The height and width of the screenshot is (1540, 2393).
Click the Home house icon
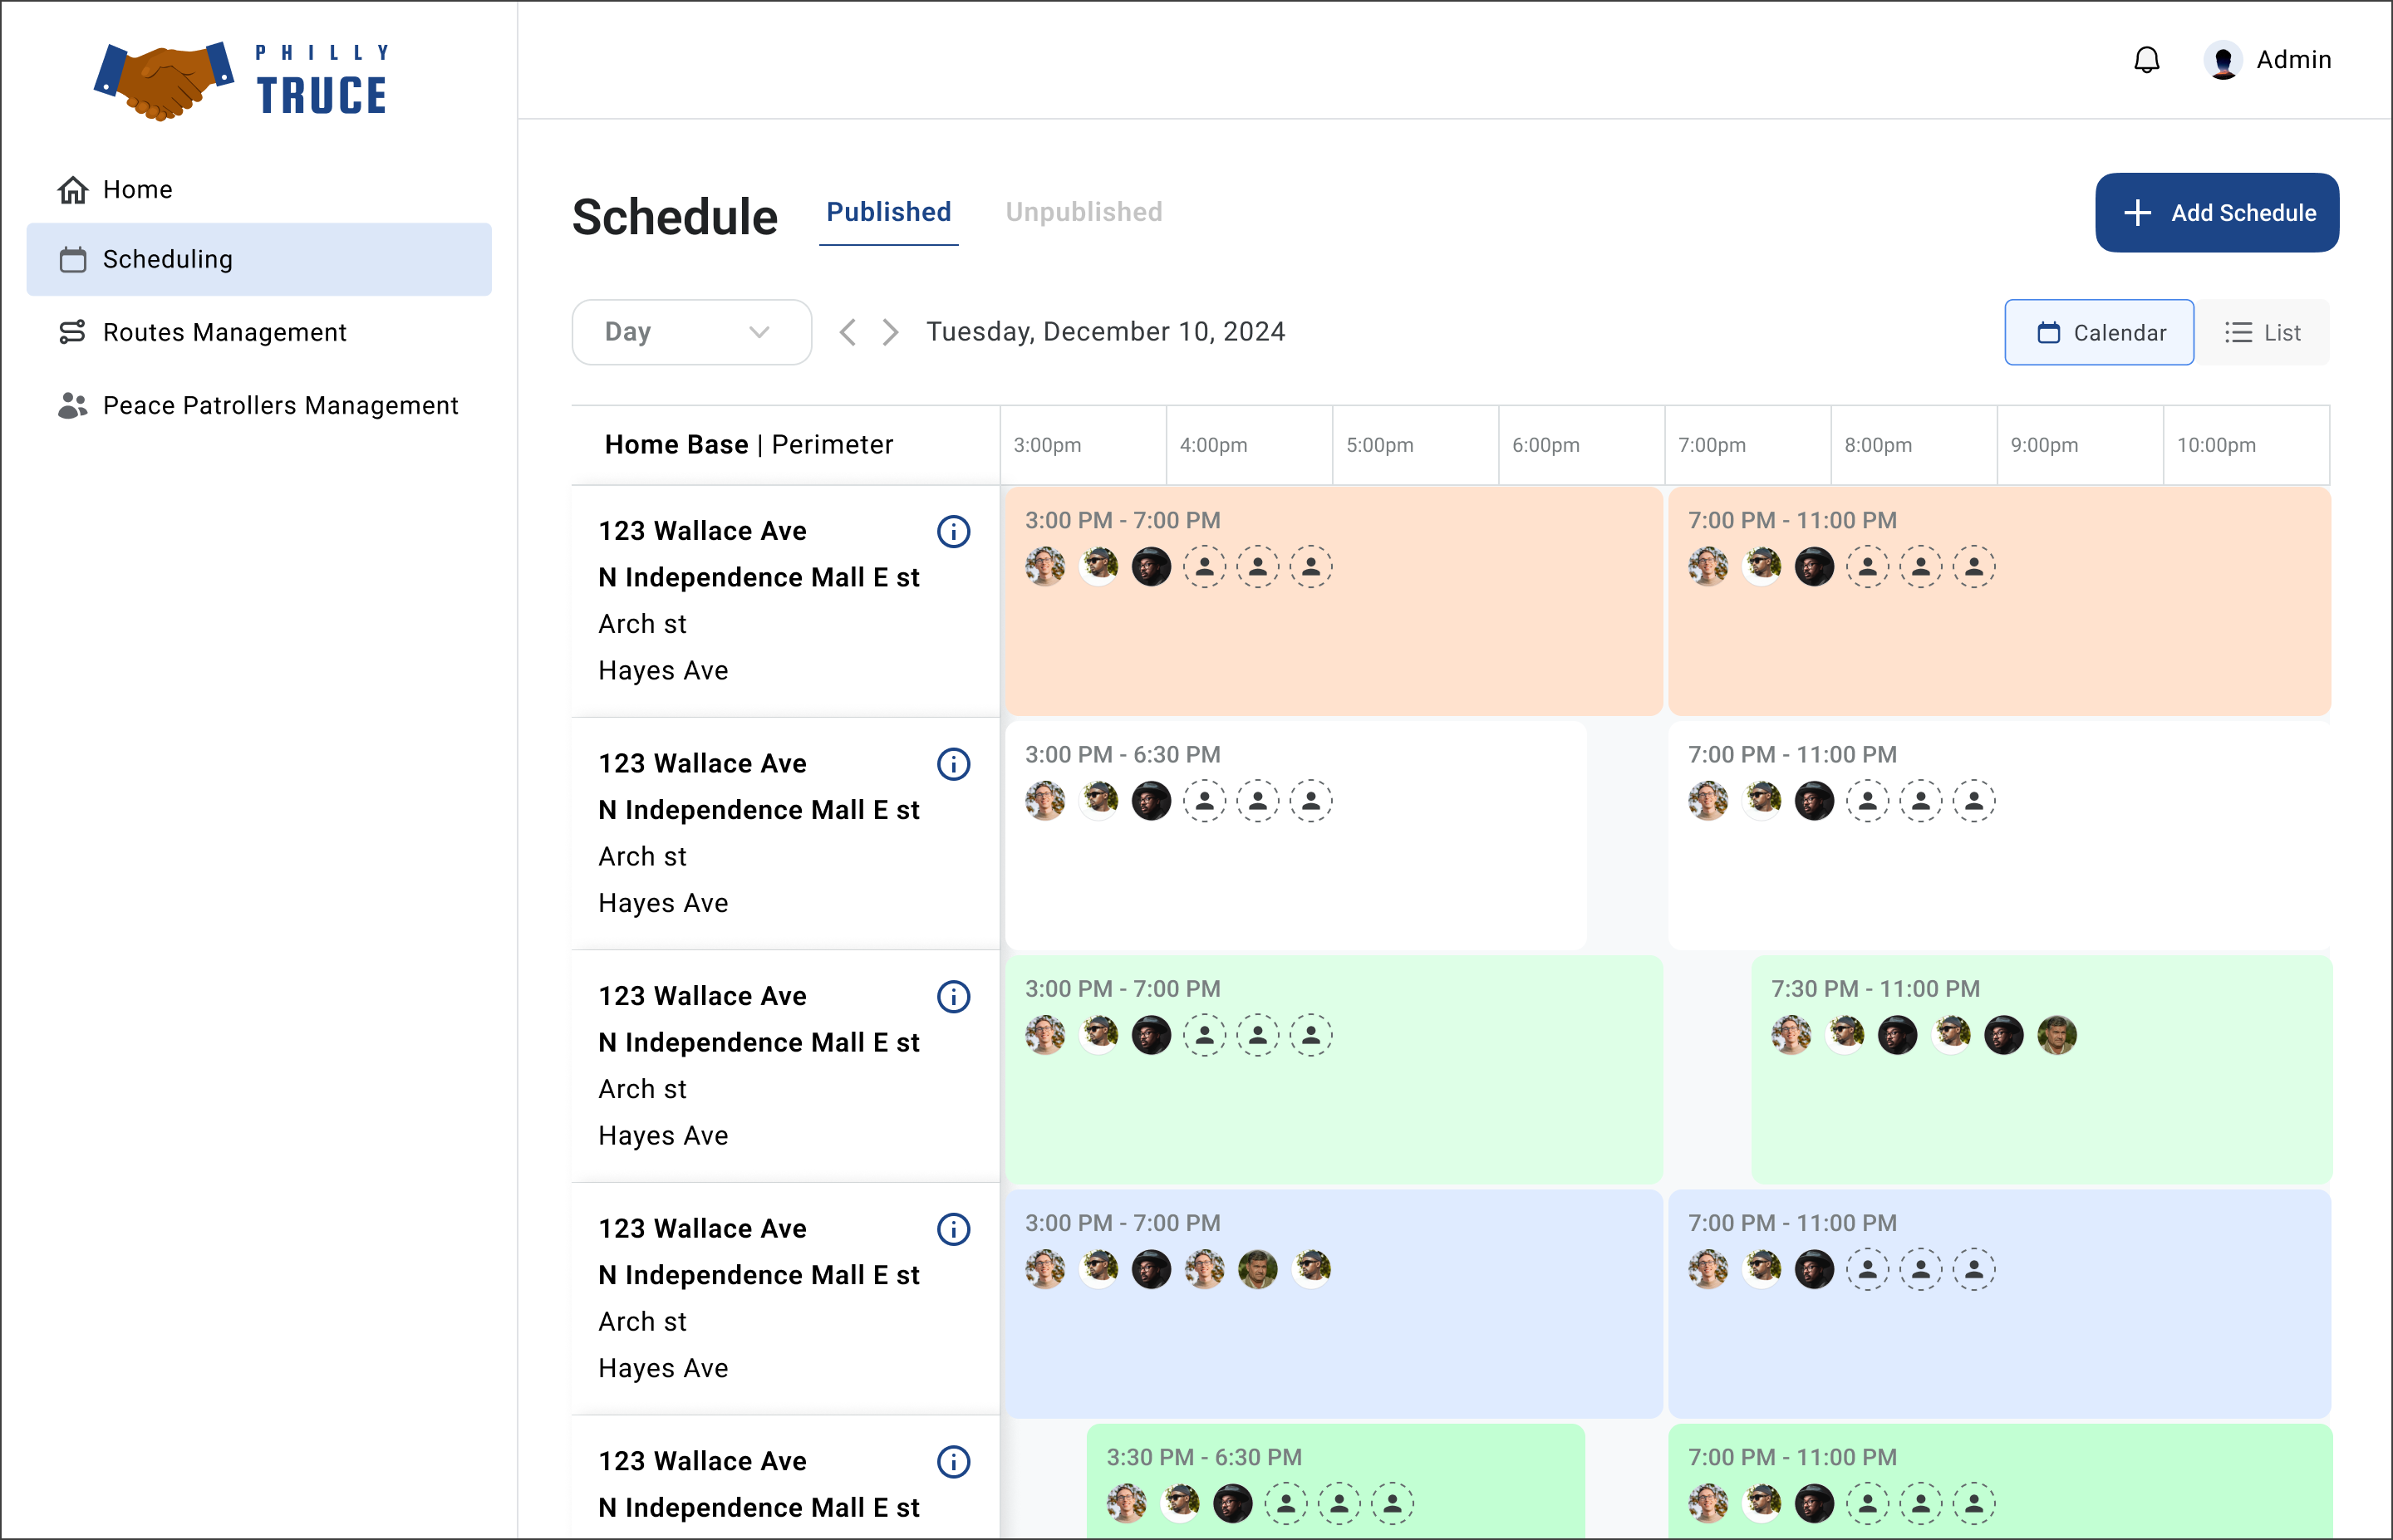72,189
